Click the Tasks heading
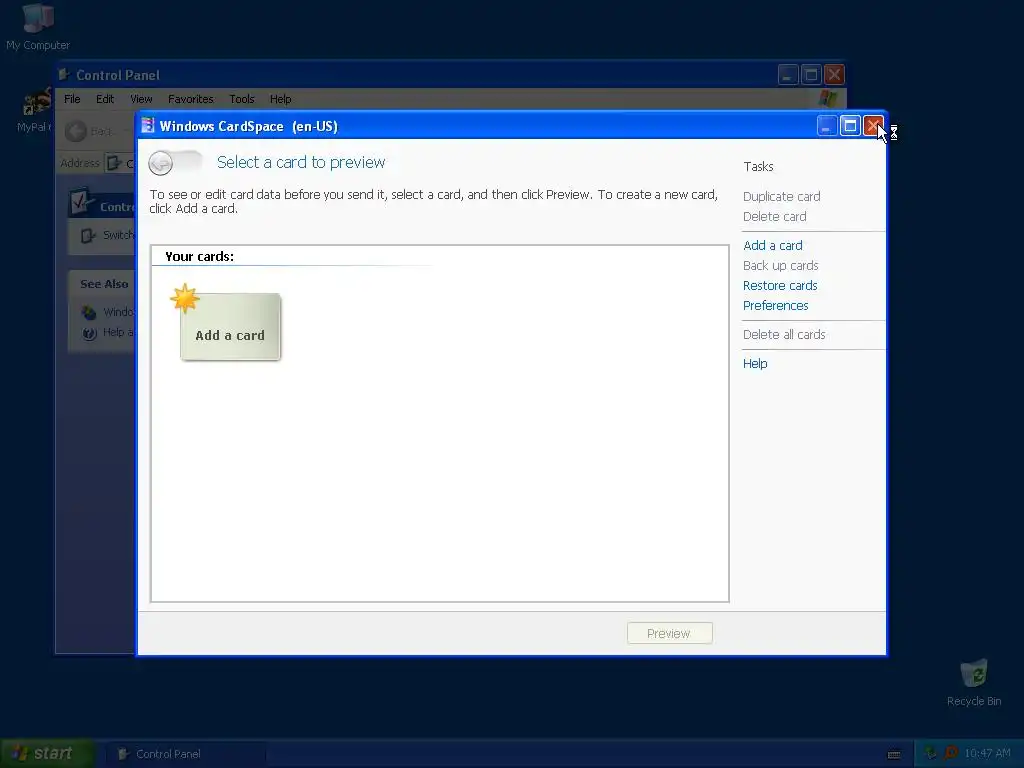This screenshot has height=768, width=1024. 758,167
